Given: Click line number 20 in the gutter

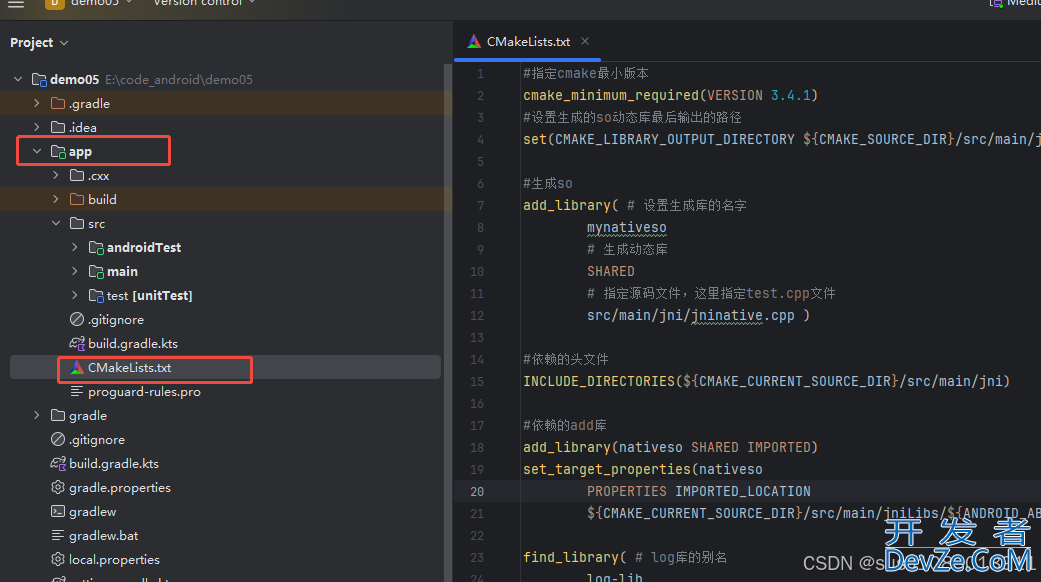Looking at the screenshot, I should coord(477,492).
